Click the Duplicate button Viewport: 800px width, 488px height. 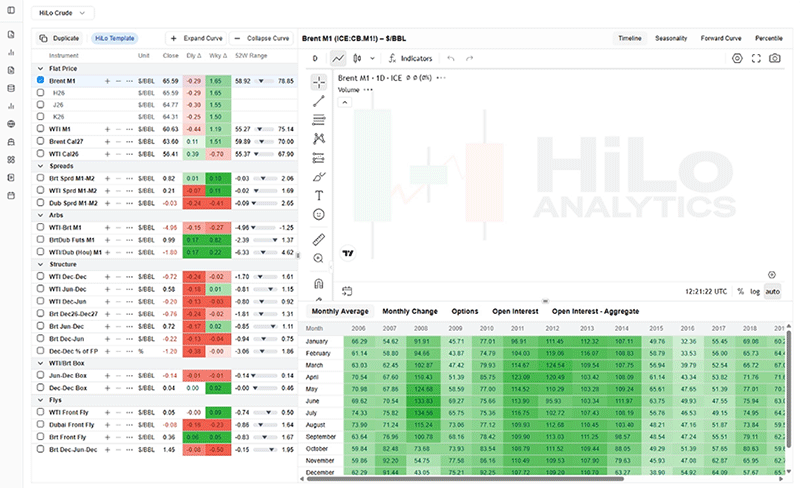pos(60,38)
